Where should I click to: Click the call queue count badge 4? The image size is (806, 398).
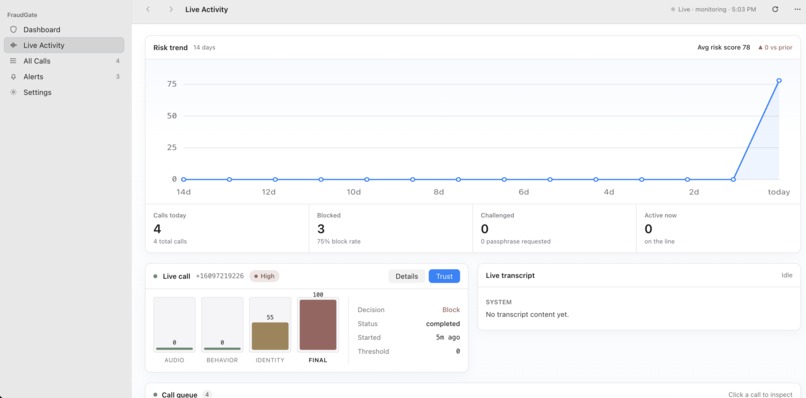point(207,394)
